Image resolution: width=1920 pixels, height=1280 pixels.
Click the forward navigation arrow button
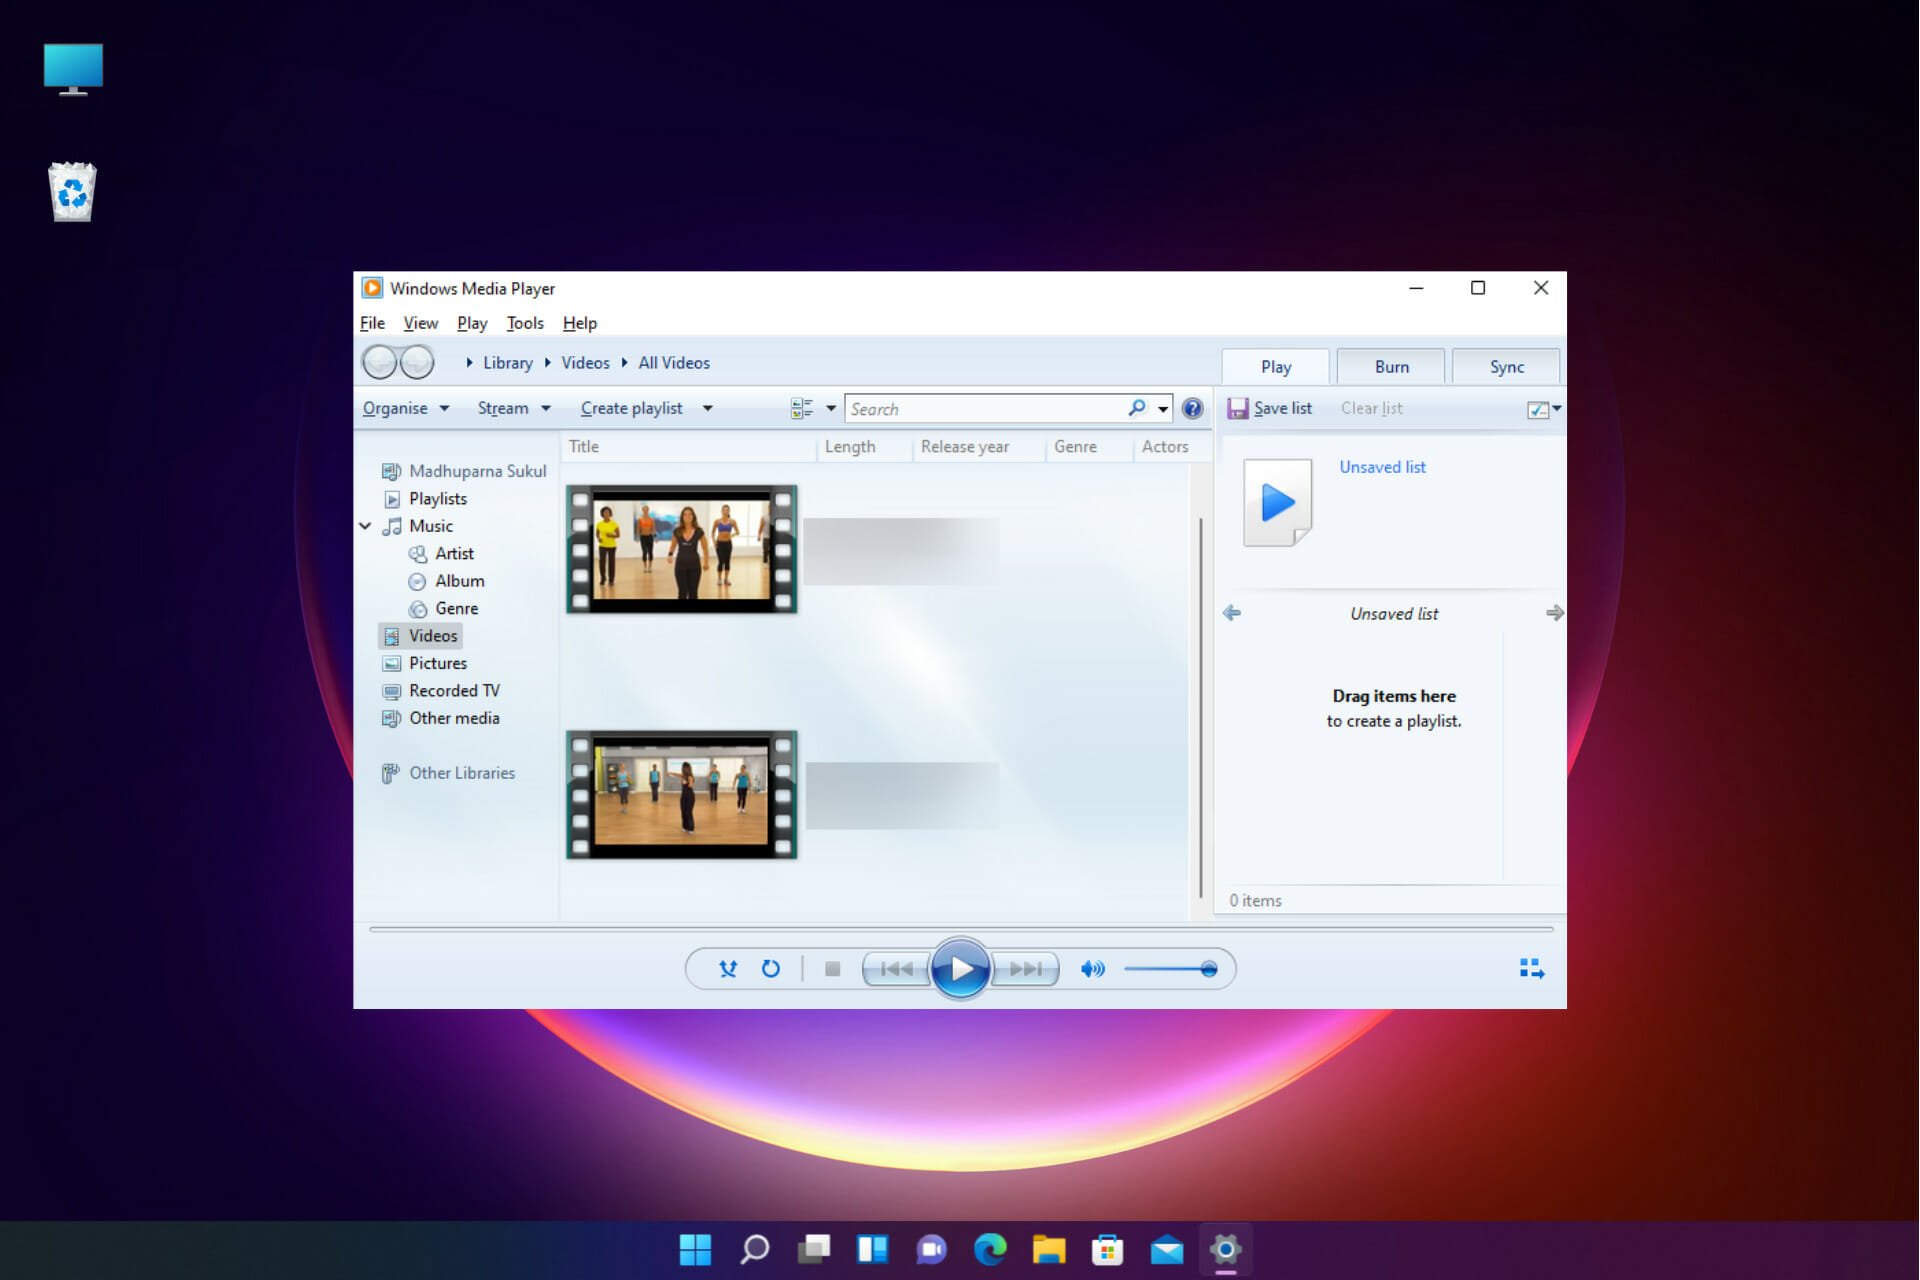point(417,362)
